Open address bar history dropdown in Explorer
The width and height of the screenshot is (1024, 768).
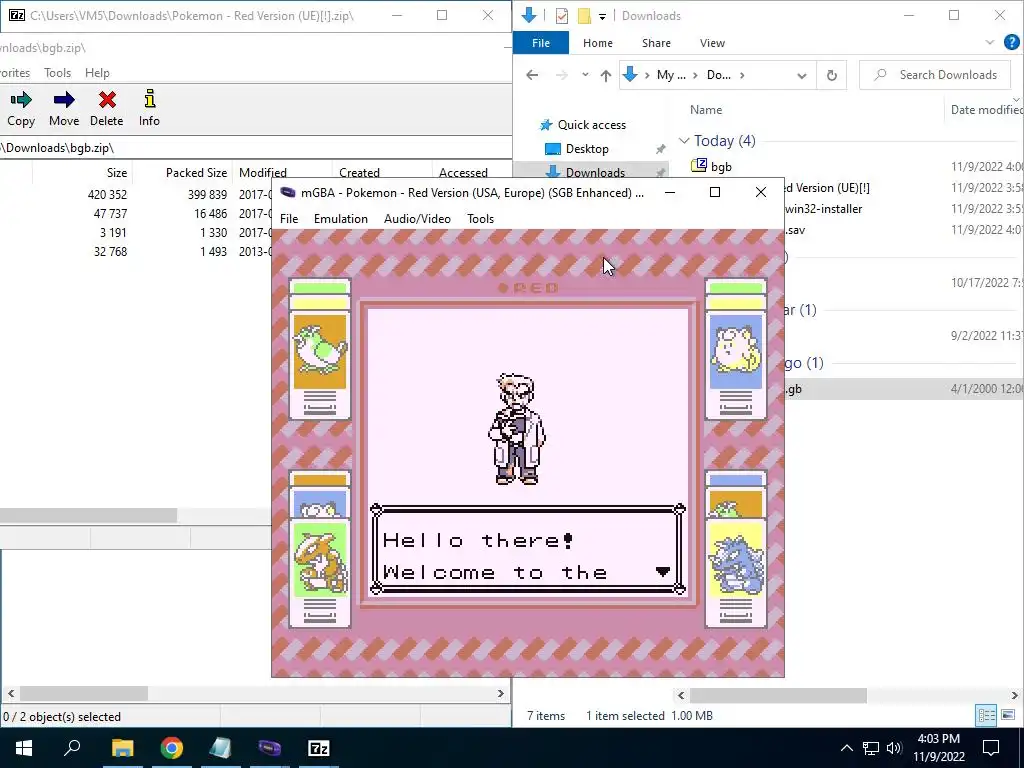point(801,76)
